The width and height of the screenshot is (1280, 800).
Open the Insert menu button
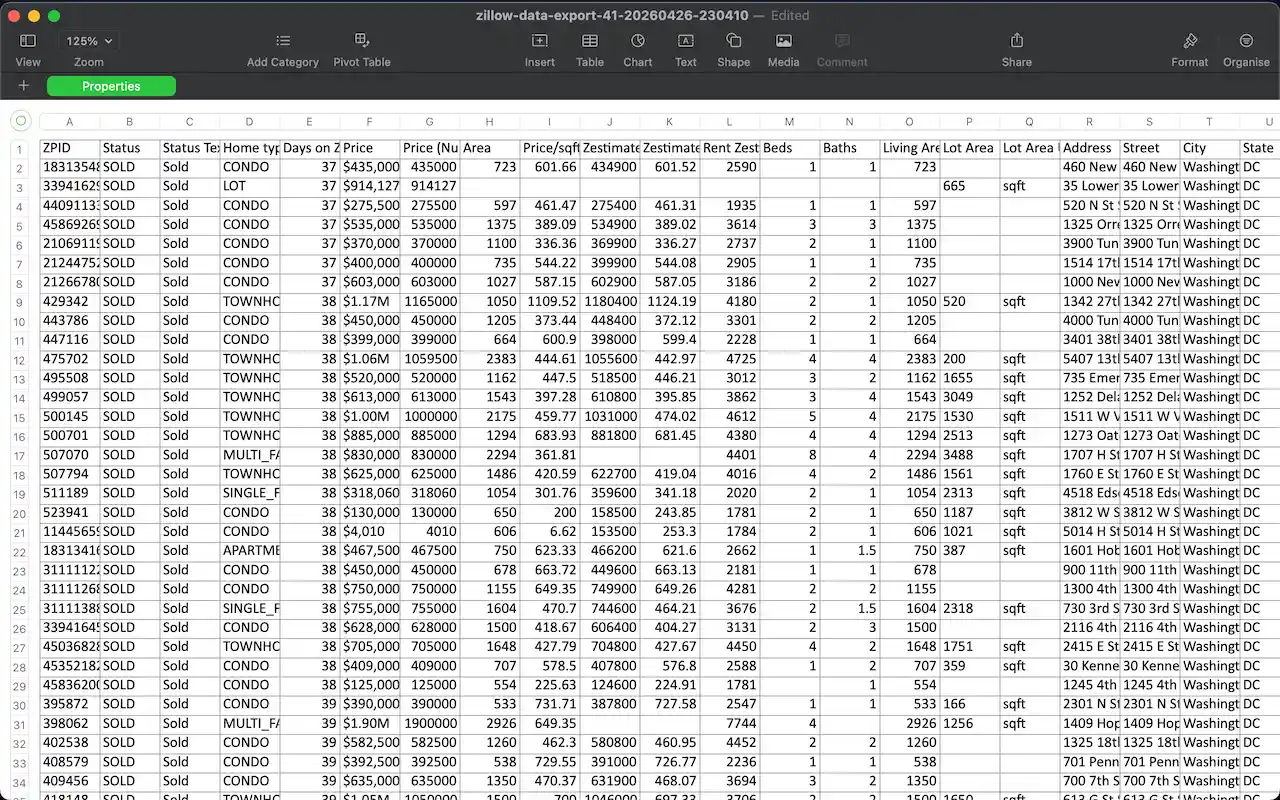click(x=540, y=41)
